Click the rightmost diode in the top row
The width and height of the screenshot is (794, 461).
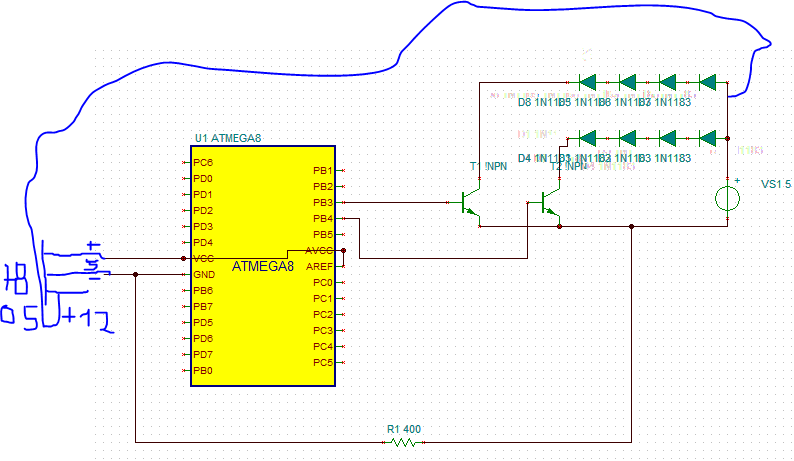(707, 82)
